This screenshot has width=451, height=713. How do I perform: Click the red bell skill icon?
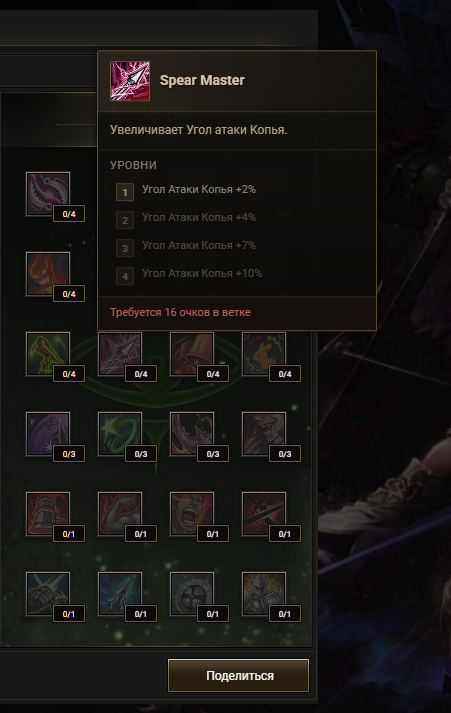click(x=192, y=354)
